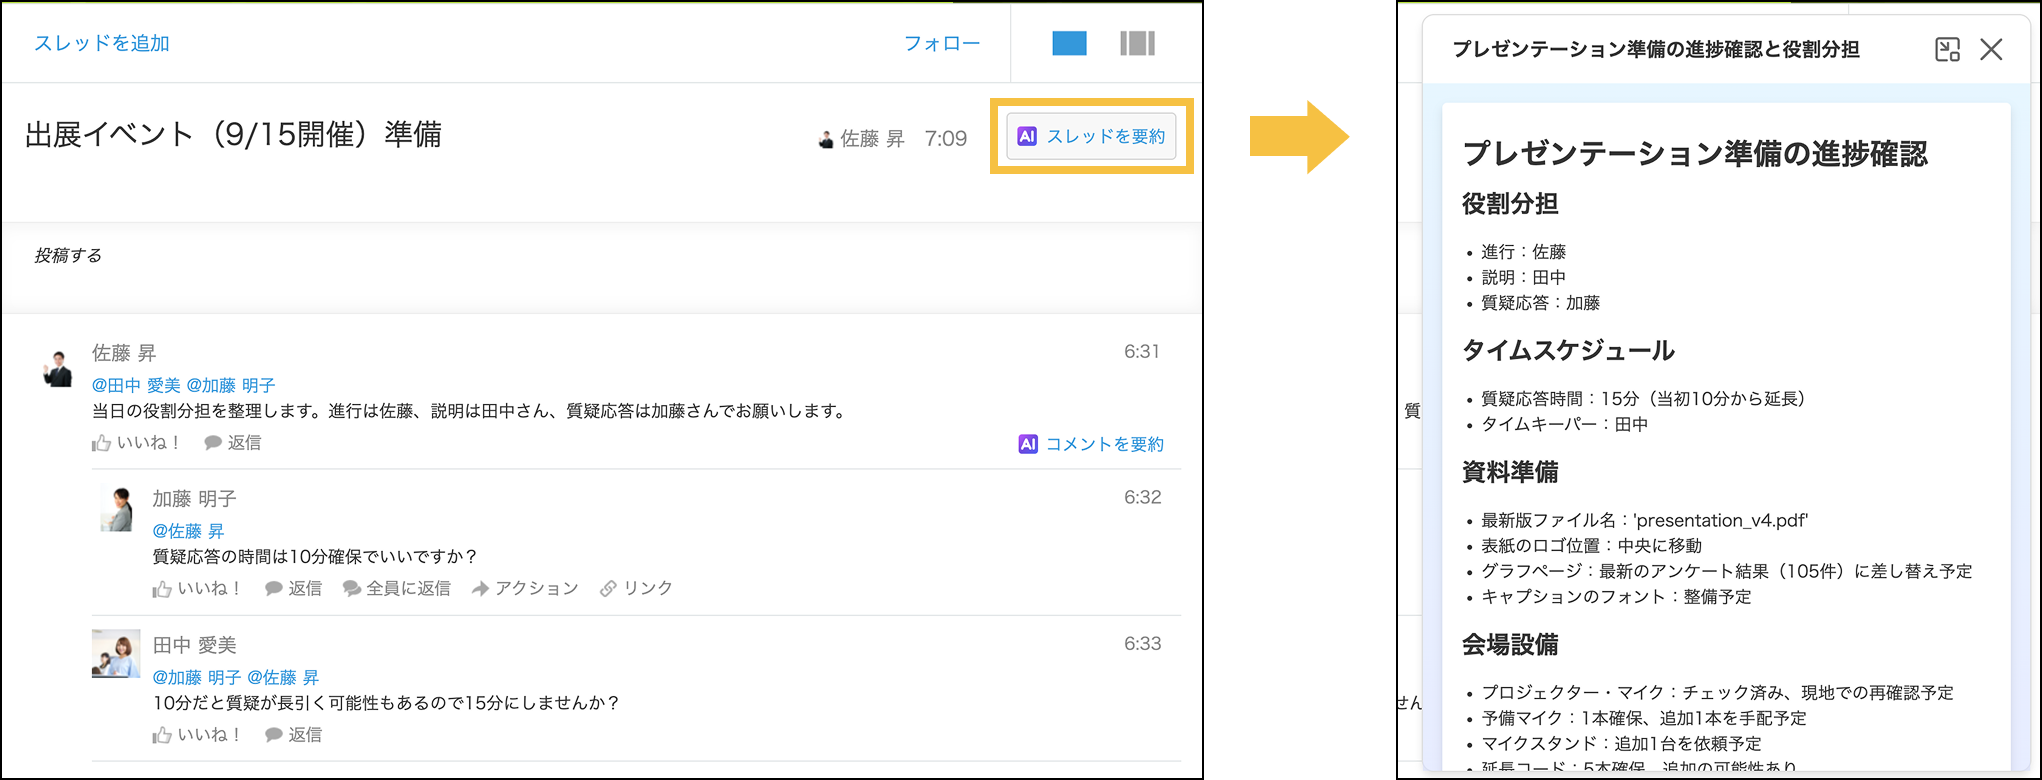Reply to 佐藤 昇's comment via 返信
Viewport: 2042px width, 780px height.
(233, 443)
